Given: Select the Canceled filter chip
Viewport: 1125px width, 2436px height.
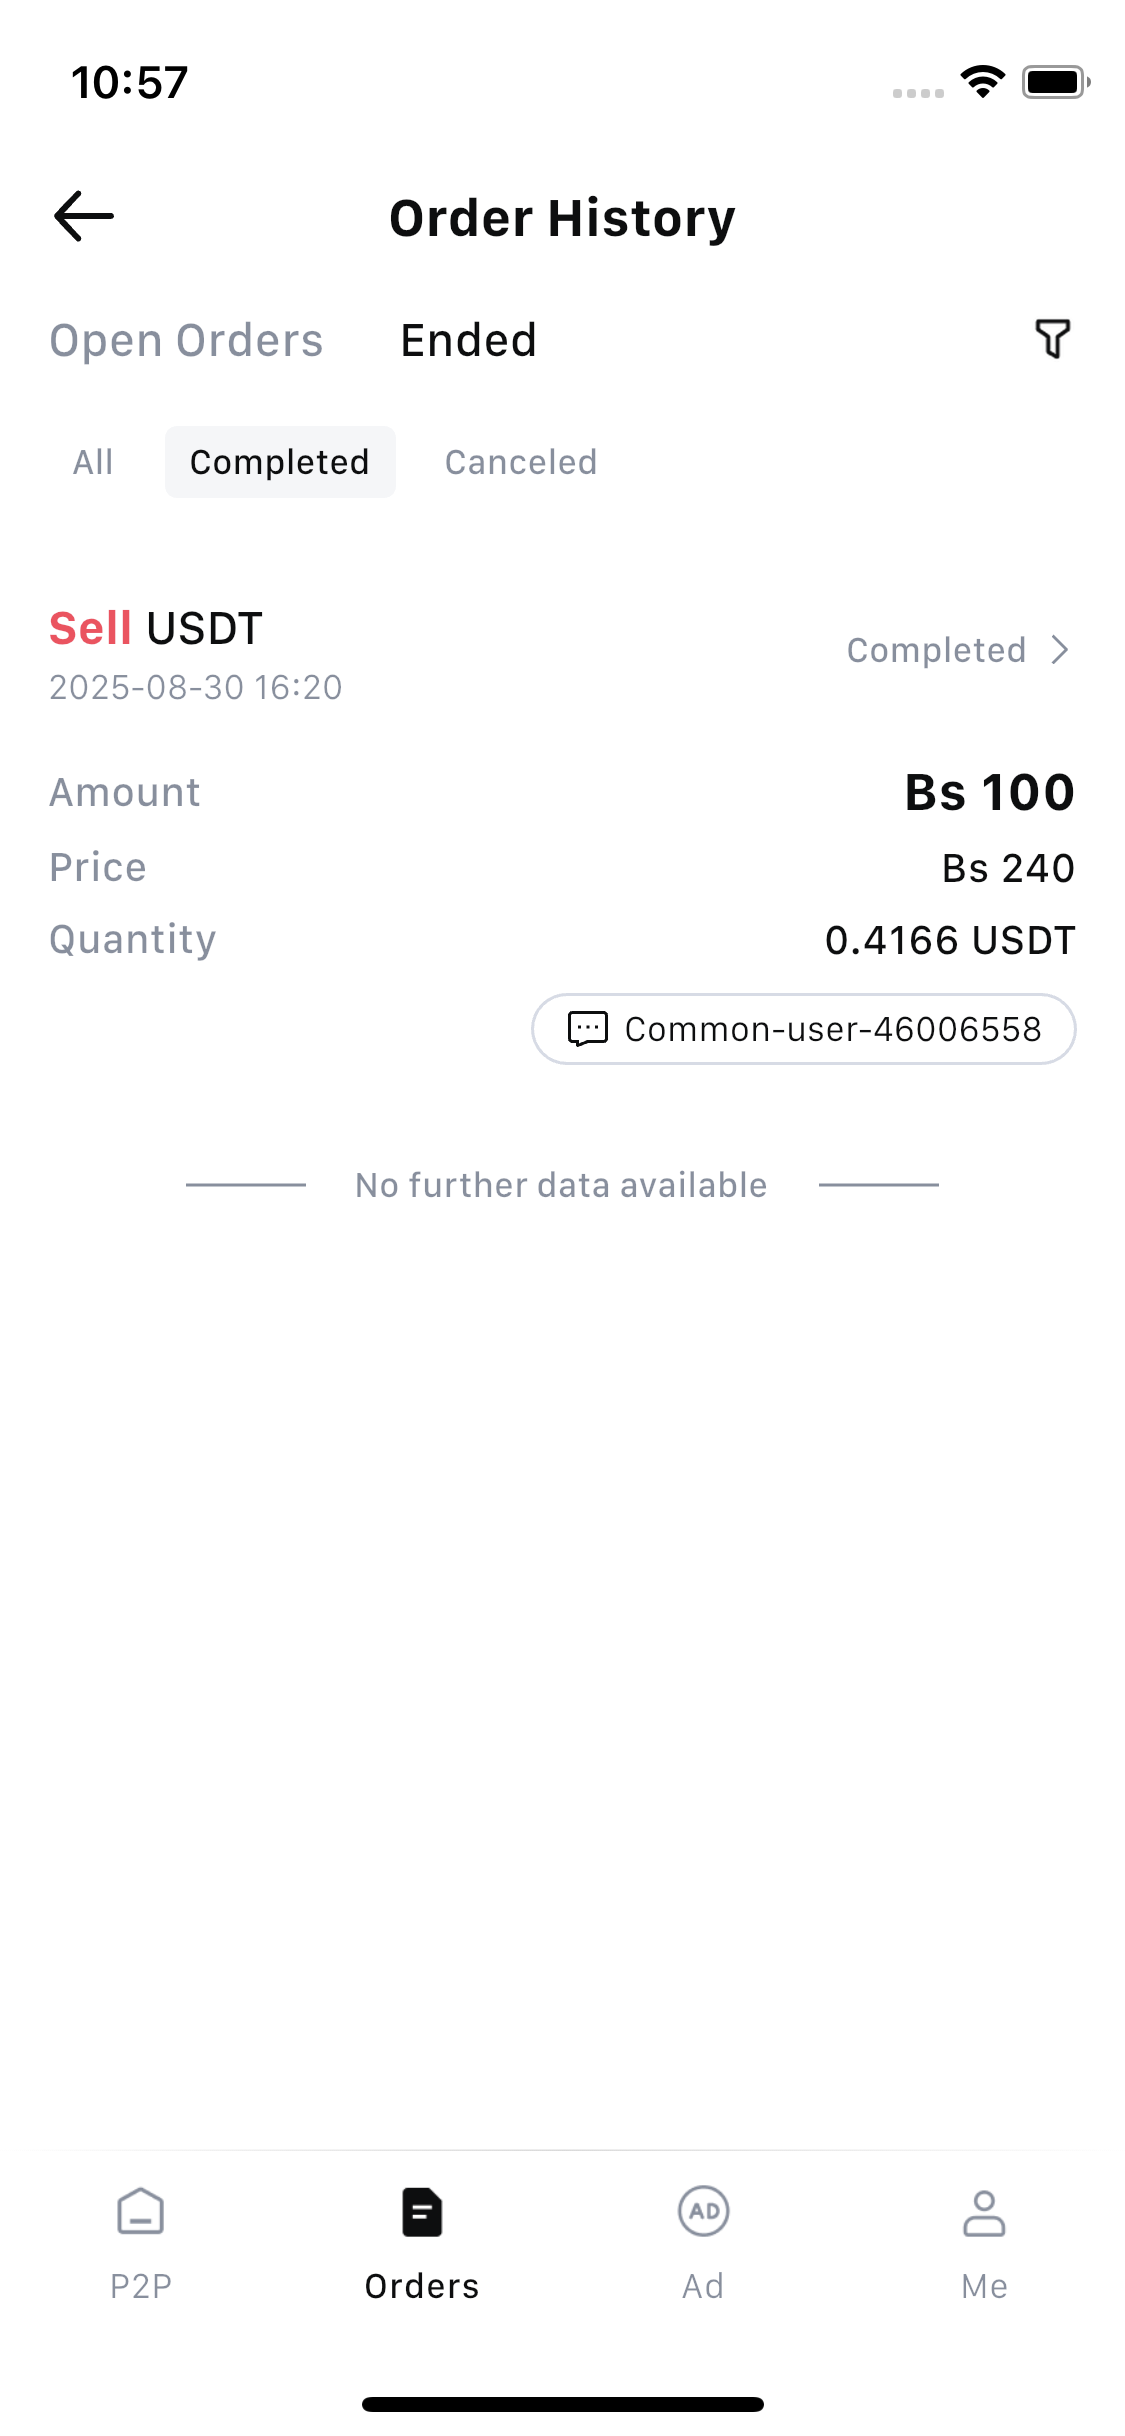Looking at the screenshot, I should point(521,462).
